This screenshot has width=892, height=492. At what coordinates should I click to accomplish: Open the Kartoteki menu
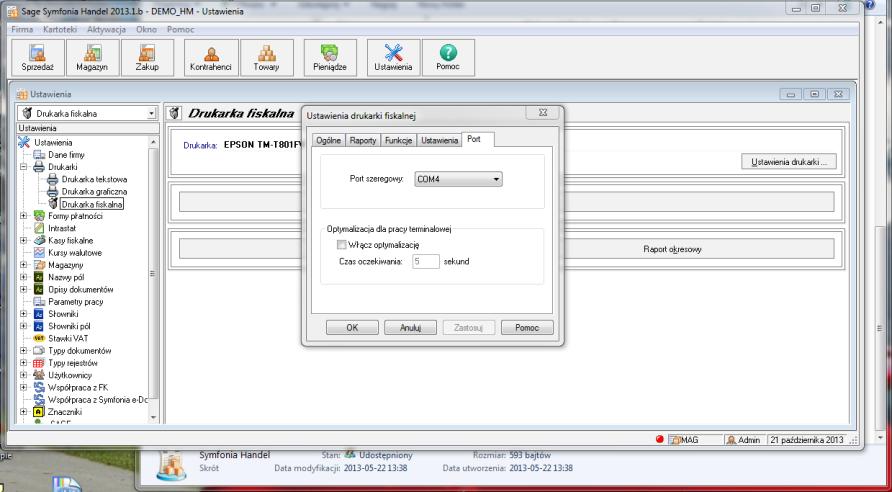[x=60, y=29]
